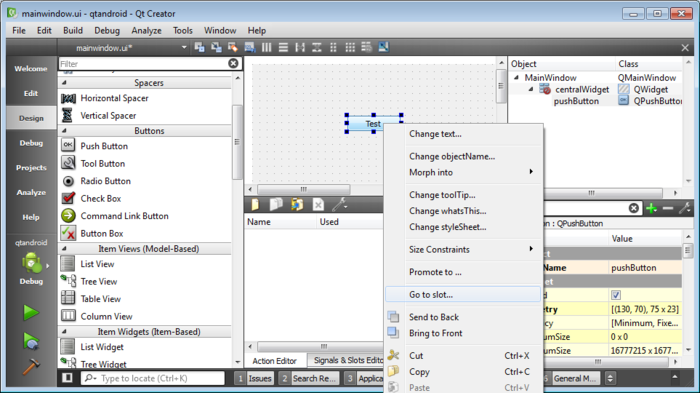Collapse Item Views (Model-Based) category

click(64, 248)
